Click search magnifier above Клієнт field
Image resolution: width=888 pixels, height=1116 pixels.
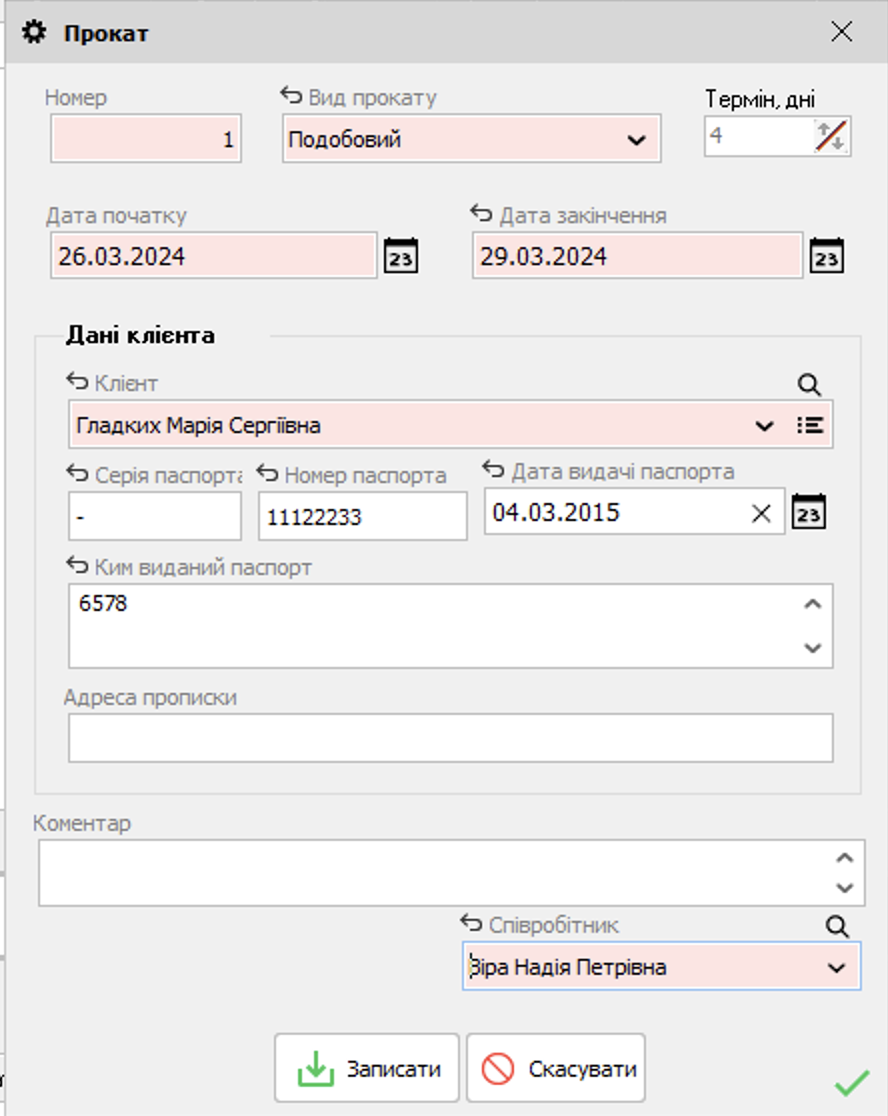[x=809, y=384]
